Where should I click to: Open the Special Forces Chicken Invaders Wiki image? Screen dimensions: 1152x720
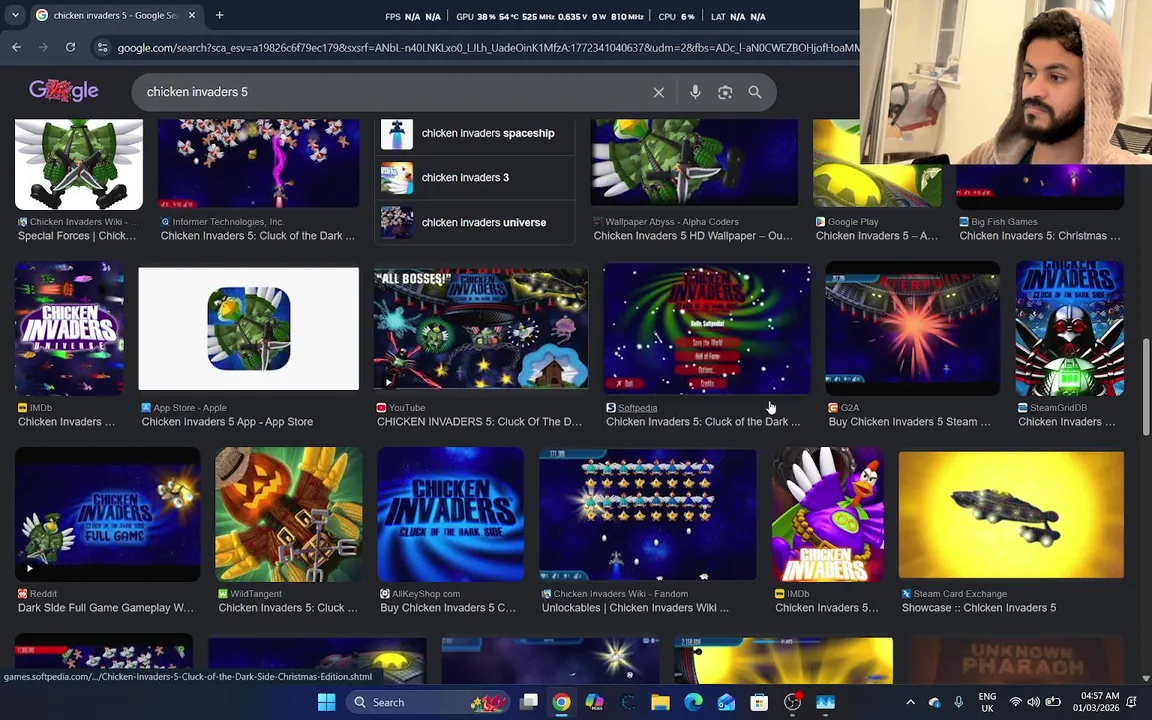click(79, 165)
